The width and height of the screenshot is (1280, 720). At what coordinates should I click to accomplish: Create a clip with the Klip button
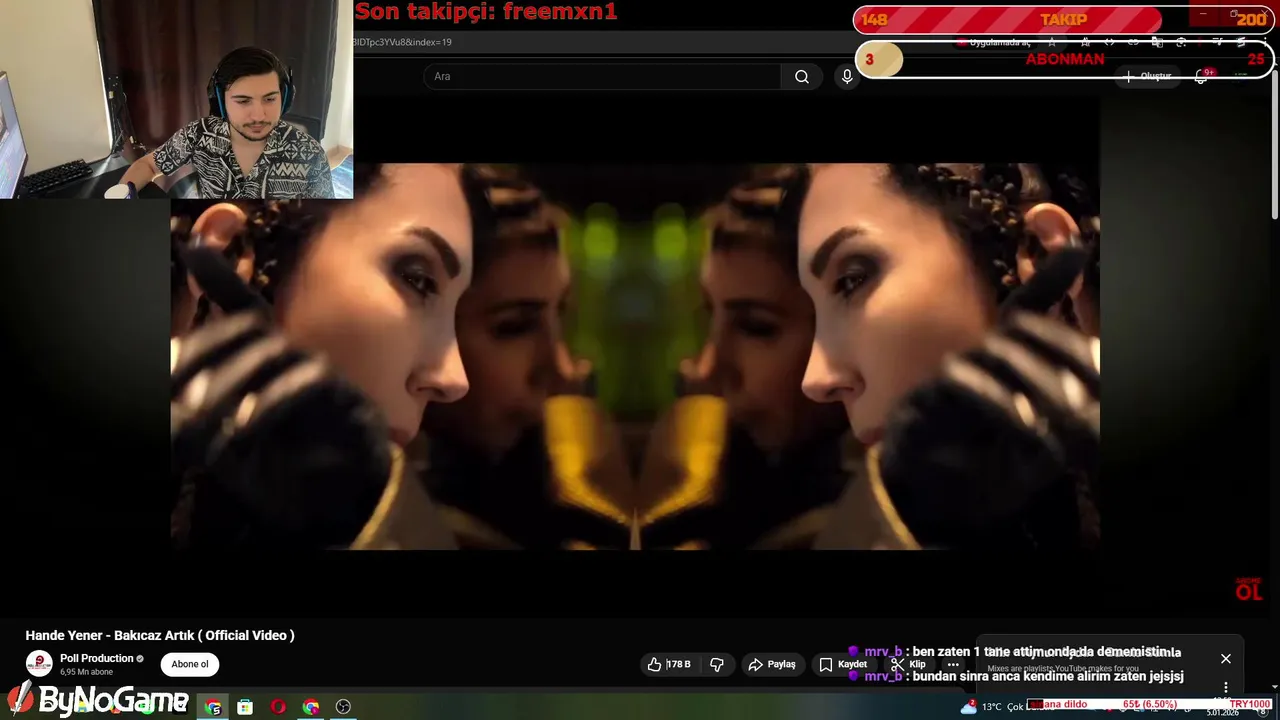pyautogui.click(x=908, y=664)
